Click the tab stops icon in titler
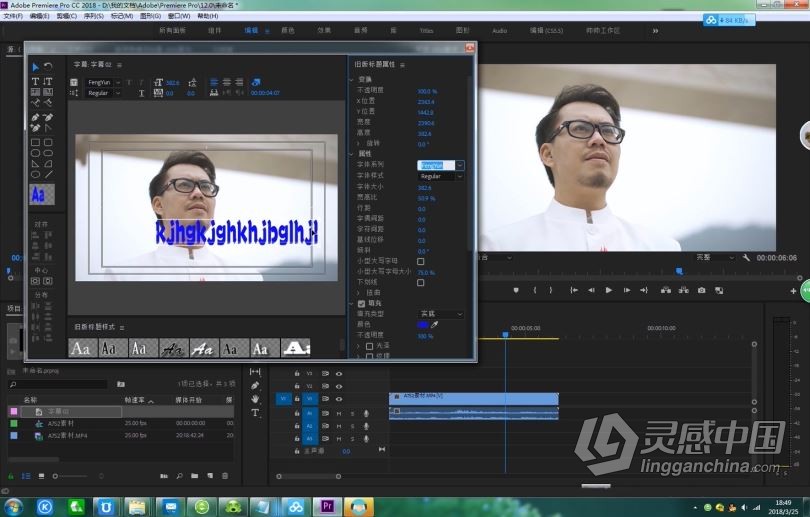810x517 pixels. (x=214, y=93)
